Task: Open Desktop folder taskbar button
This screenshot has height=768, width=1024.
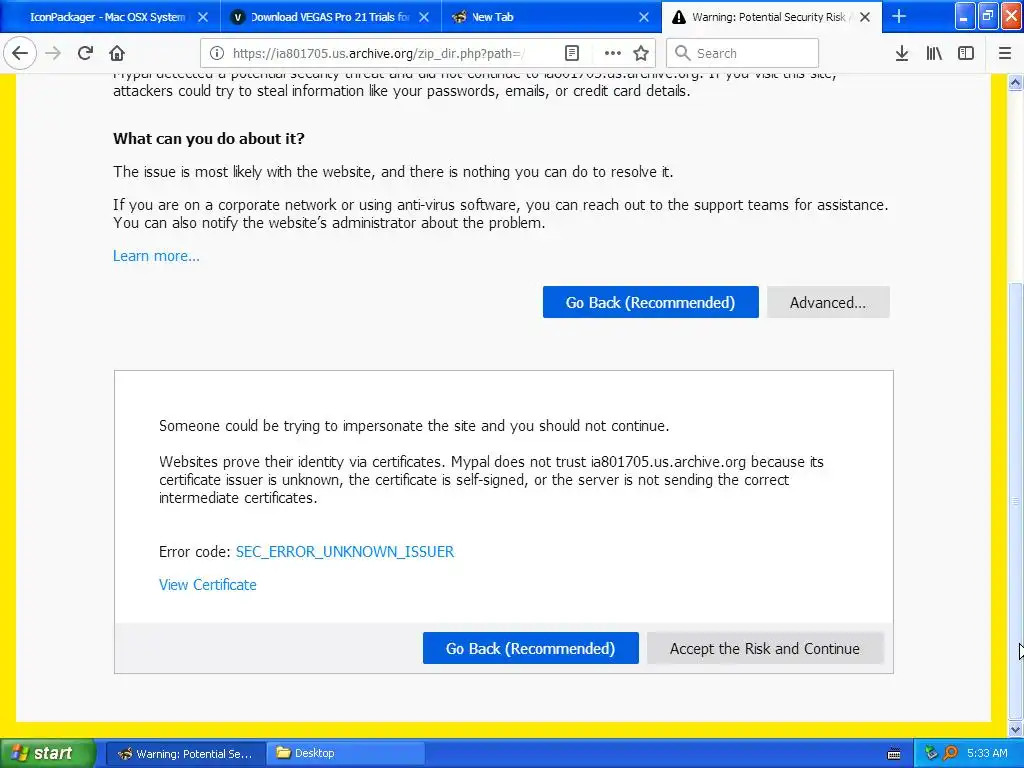Action: click(345, 753)
